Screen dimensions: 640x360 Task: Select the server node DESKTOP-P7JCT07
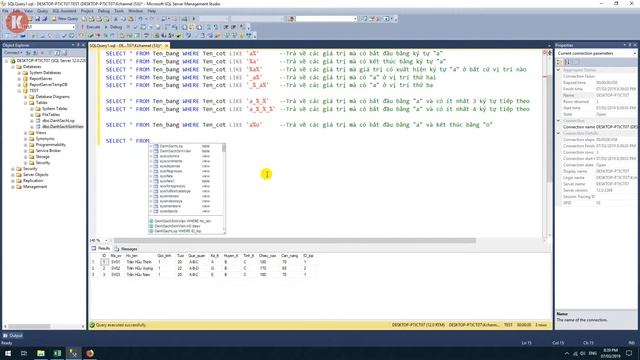[x=51, y=60]
